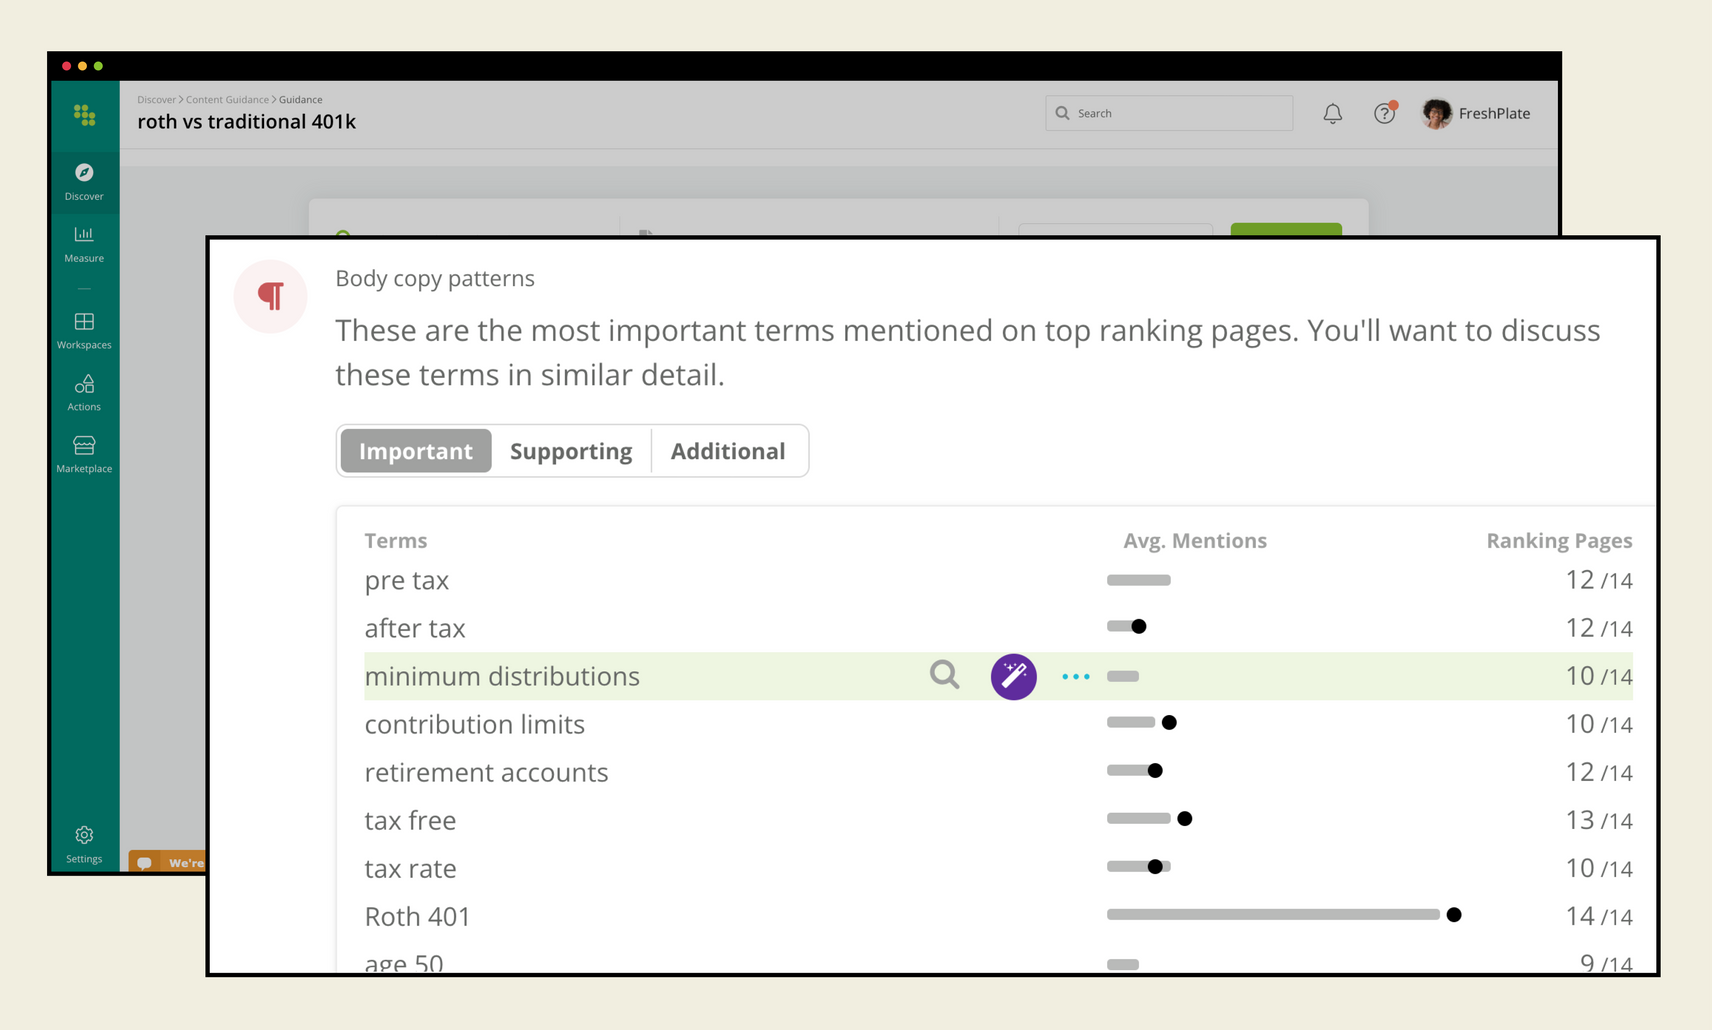Click the search magnifier on minimum distributions row
Image resolution: width=1712 pixels, height=1030 pixels.
[x=944, y=675]
